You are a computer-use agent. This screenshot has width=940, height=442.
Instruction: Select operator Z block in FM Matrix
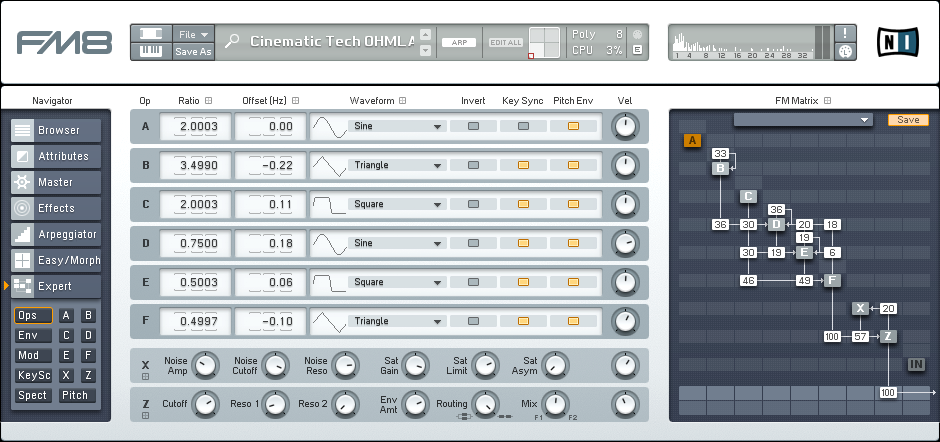[x=888, y=336]
